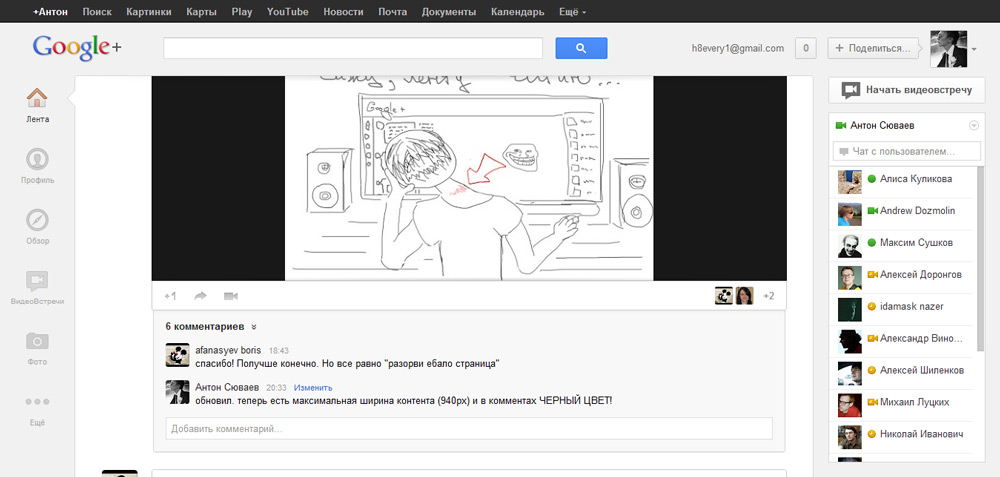
Task: Open the profile photo in the header
Action: [948, 48]
